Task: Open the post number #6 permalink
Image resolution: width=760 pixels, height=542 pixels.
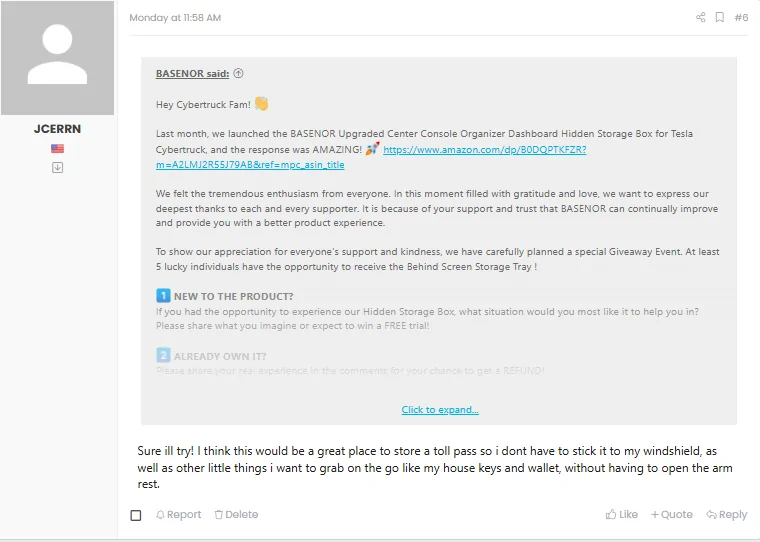Action: tap(741, 17)
